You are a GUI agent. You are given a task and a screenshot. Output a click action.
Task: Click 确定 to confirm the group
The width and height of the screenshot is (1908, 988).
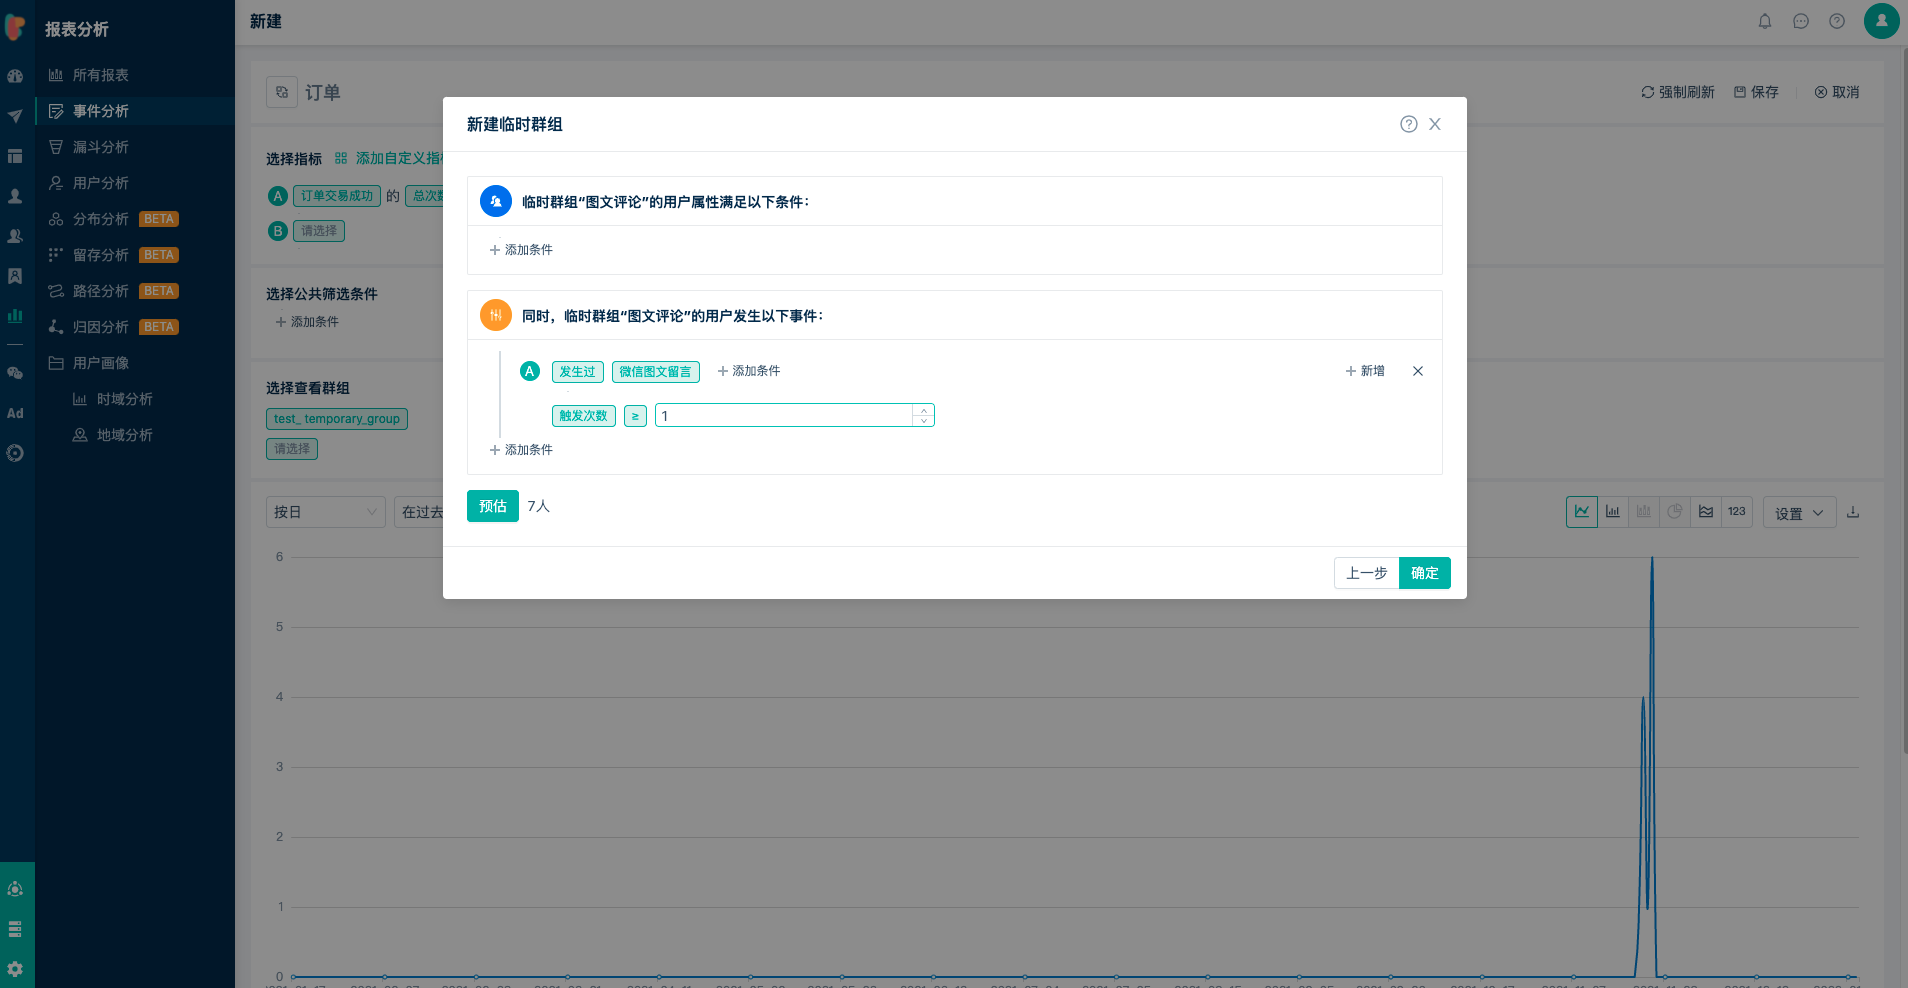[x=1425, y=573]
